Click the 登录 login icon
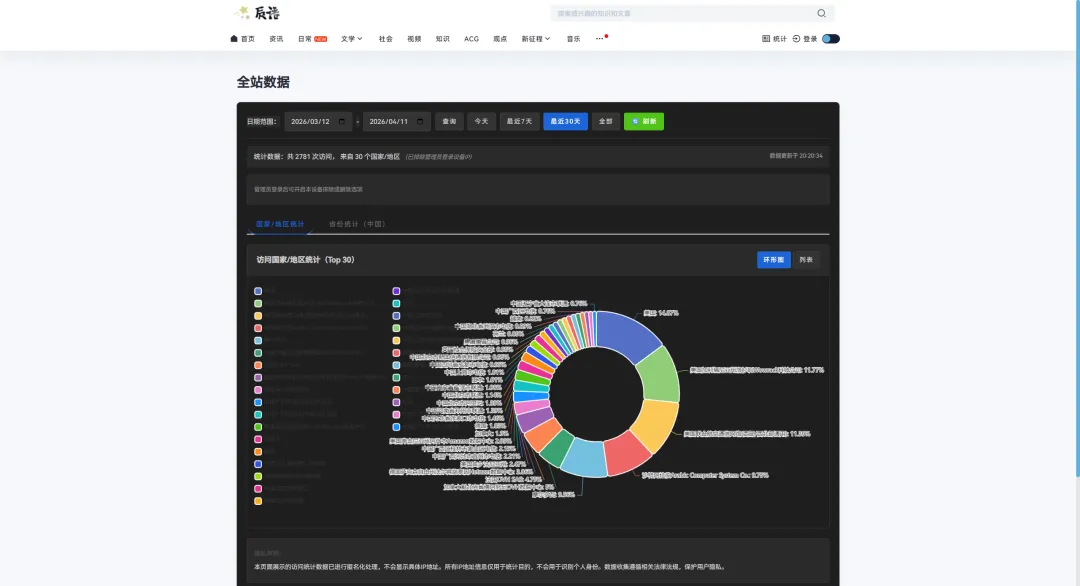The width and height of the screenshot is (1080, 586). click(x=797, y=39)
